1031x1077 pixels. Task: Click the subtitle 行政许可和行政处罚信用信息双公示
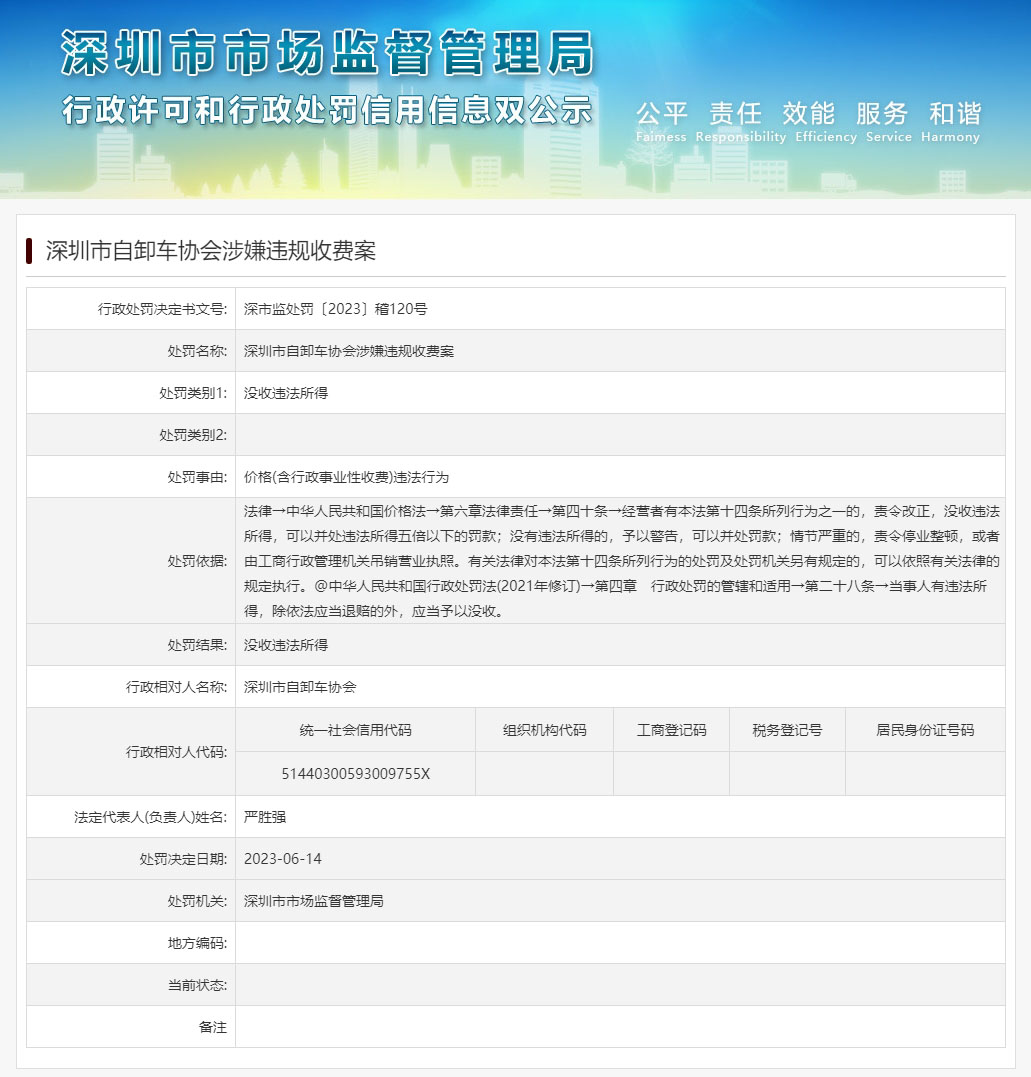click(x=327, y=110)
